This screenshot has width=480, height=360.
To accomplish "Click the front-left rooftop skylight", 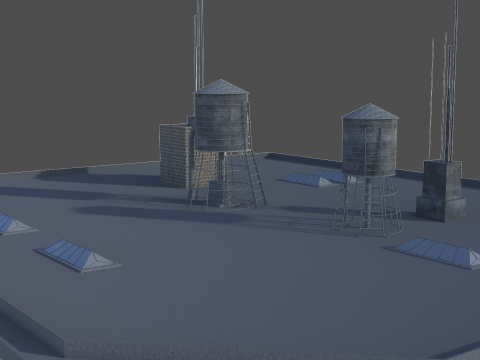I will point(79,255).
